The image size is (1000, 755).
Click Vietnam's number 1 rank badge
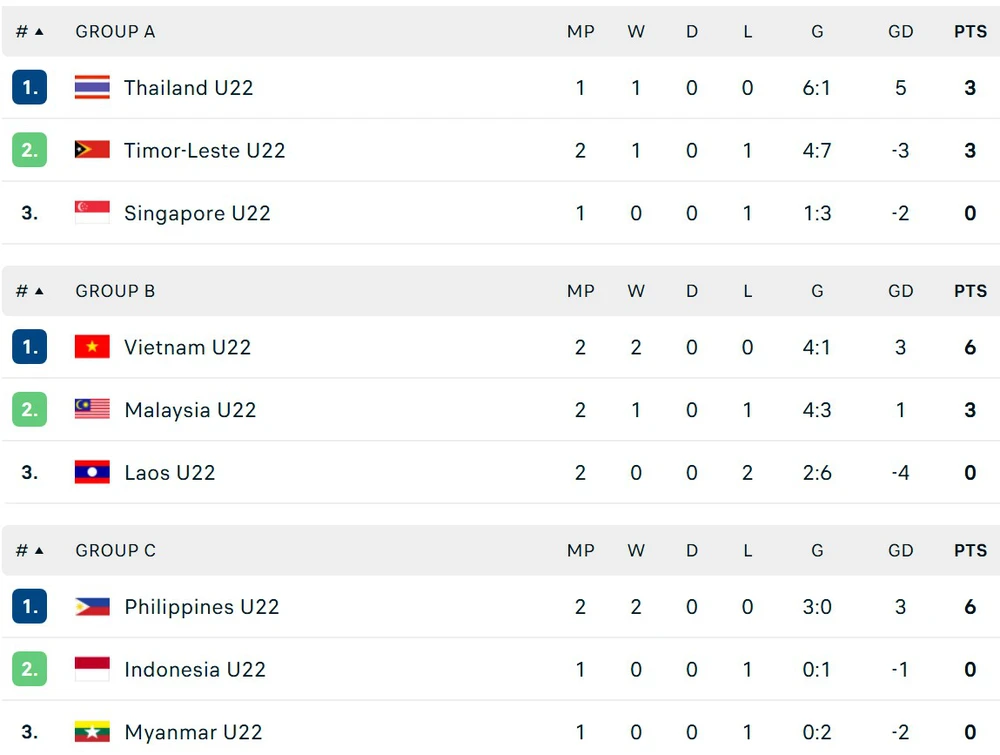(x=29, y=347)
